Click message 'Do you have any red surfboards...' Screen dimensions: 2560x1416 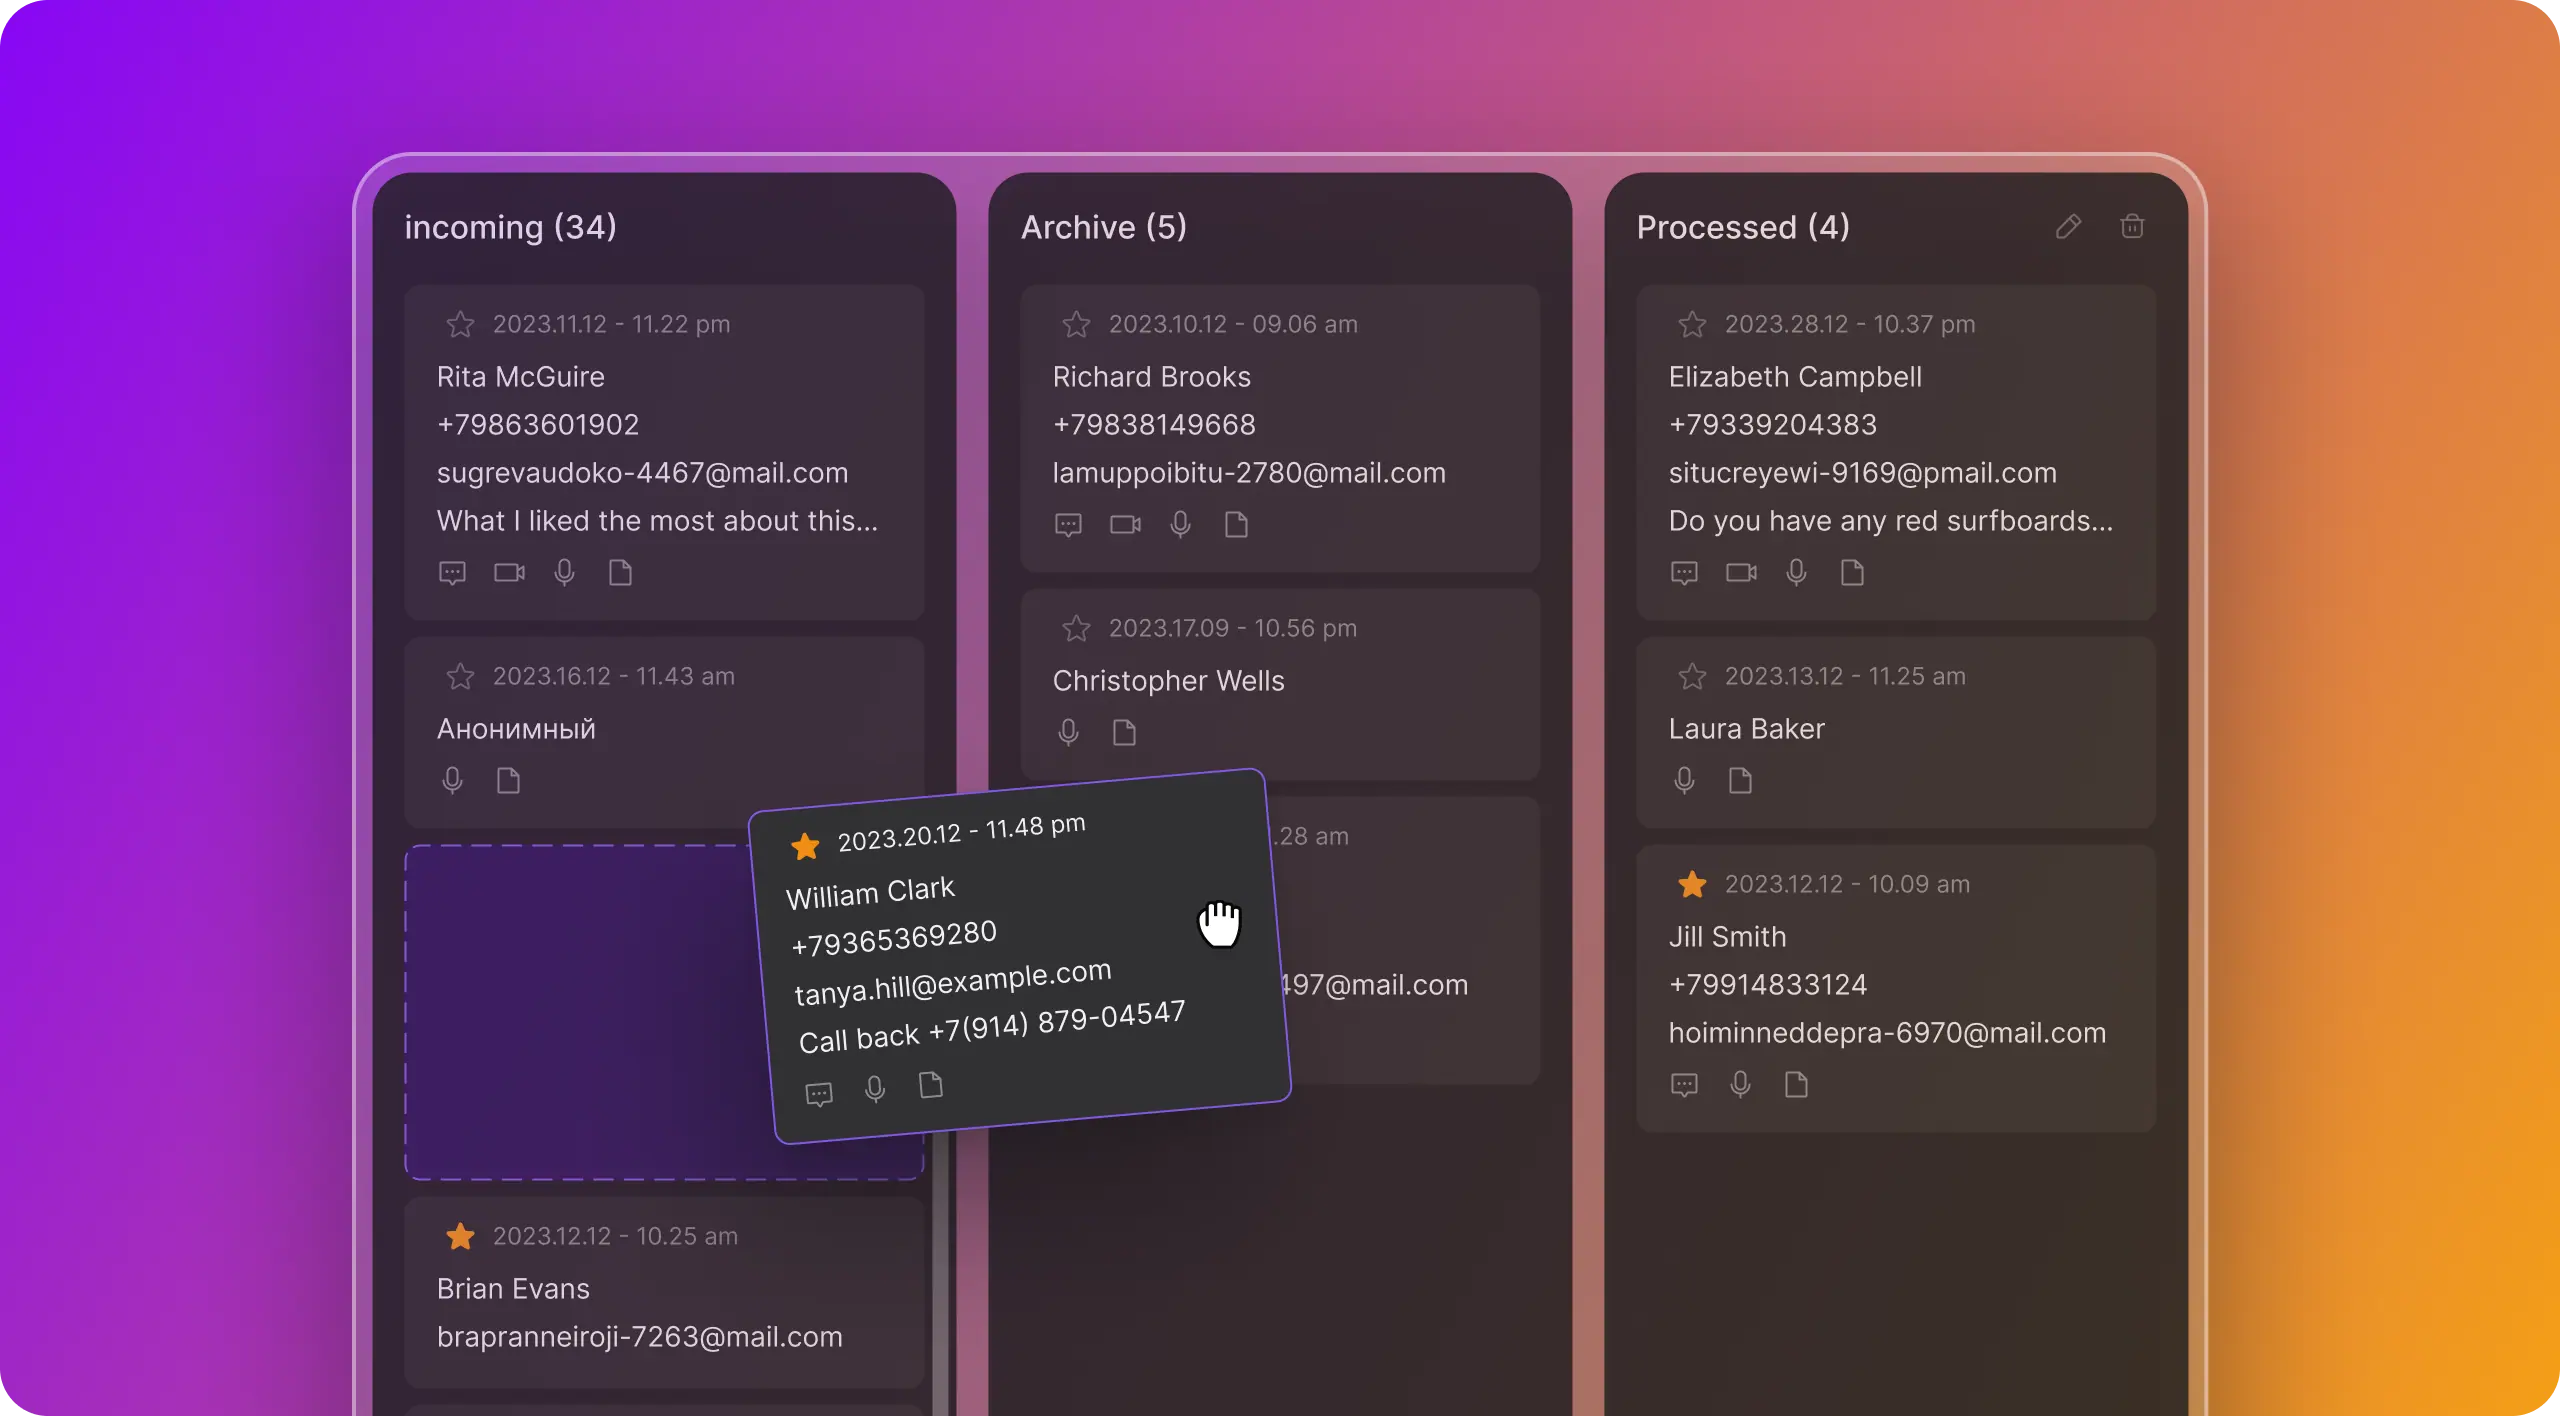(1891, 520)
